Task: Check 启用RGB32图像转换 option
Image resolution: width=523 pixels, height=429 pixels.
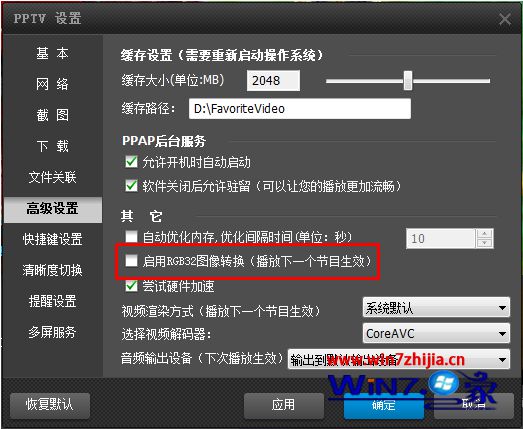Action: coord(131,261)
